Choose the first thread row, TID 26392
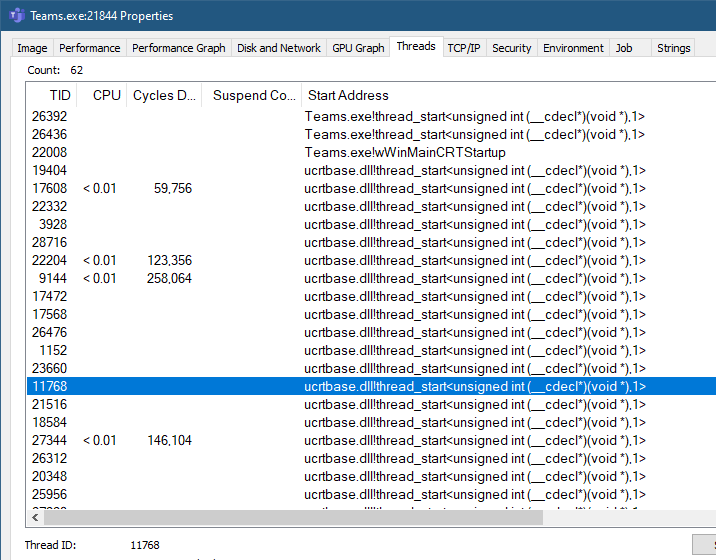 [x=300, y=117]
